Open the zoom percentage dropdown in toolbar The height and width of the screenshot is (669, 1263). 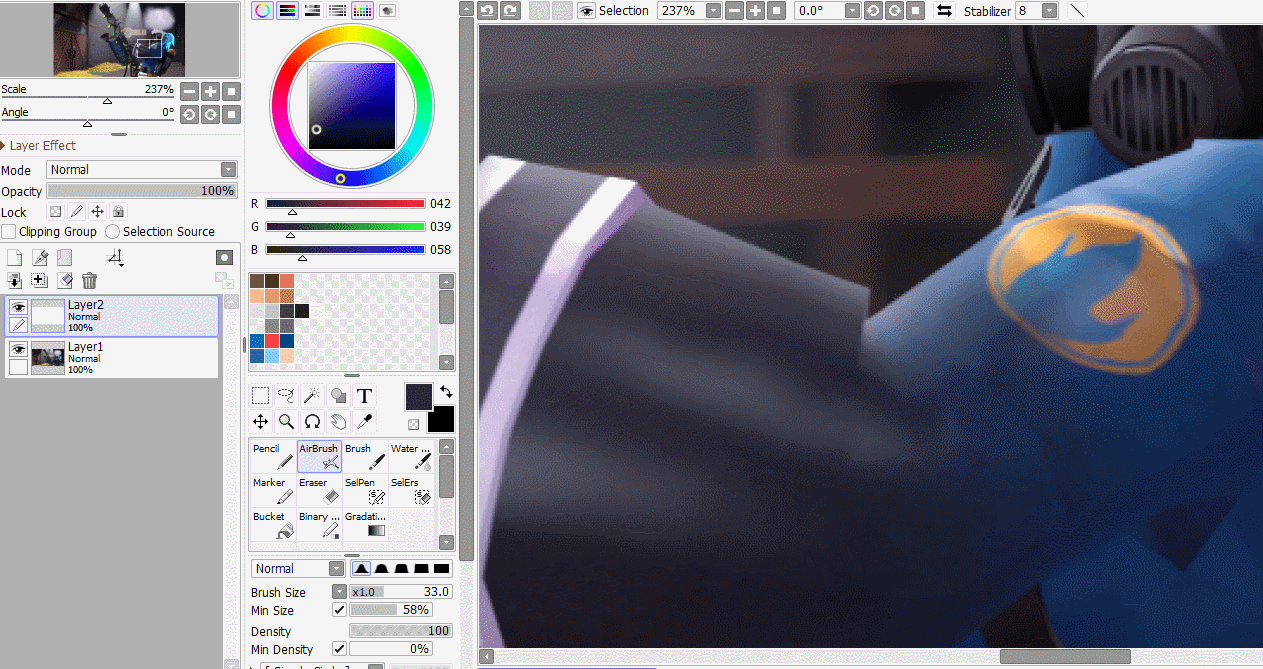click(x=713, y=10)
